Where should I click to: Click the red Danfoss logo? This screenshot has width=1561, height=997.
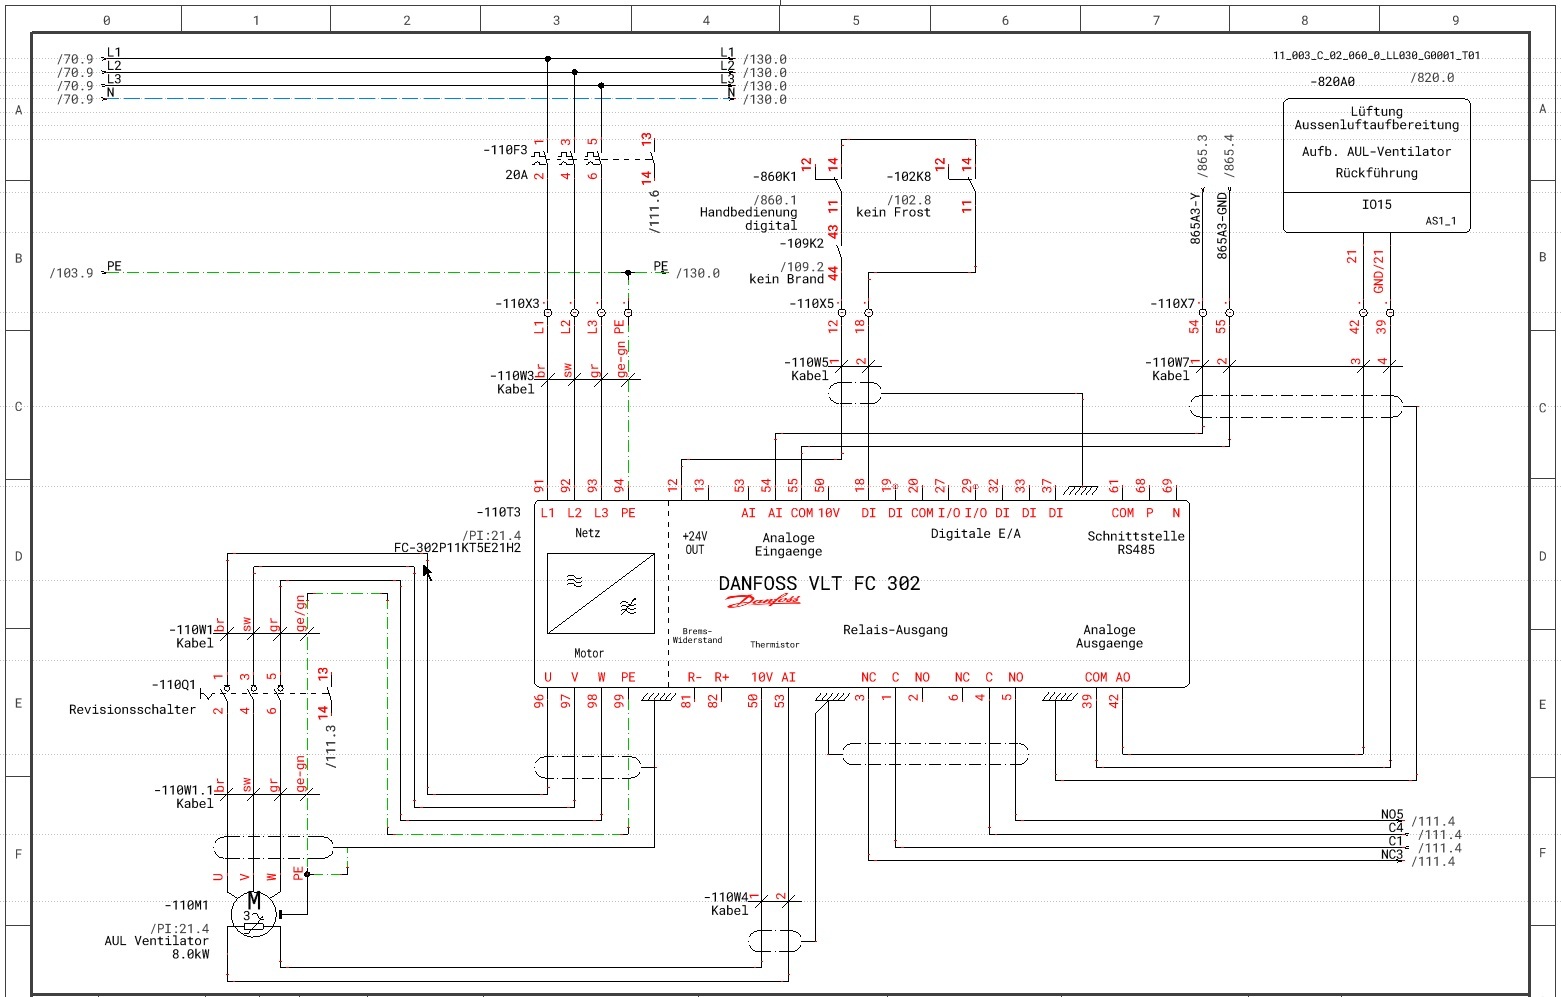pyautogui.click(x=763, y=601)
